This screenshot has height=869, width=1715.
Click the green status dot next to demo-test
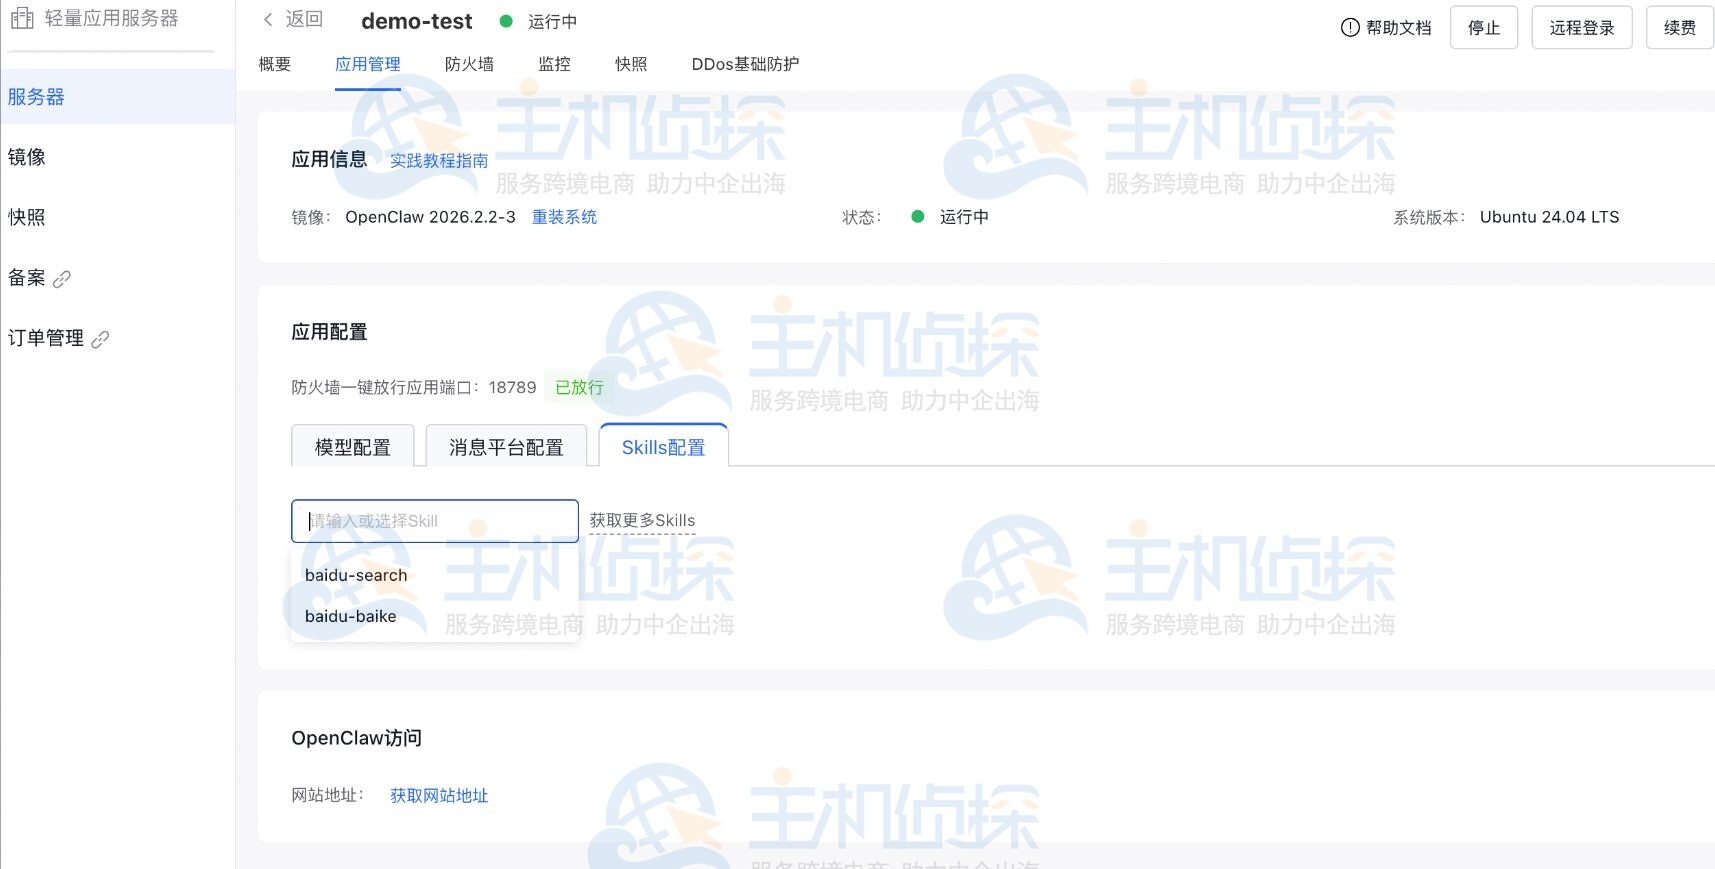(506, 21)
